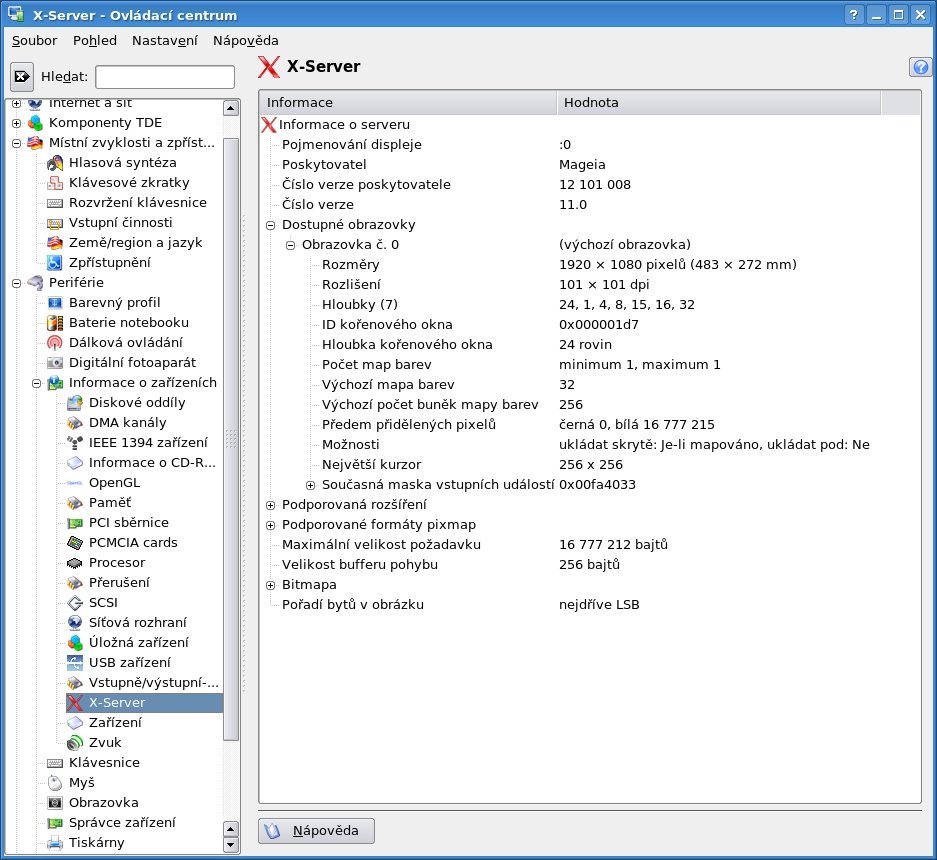This screenshot has height=860, width=937.
Task: Select the PCMCIA cards icon
Action: pos(75,543)
